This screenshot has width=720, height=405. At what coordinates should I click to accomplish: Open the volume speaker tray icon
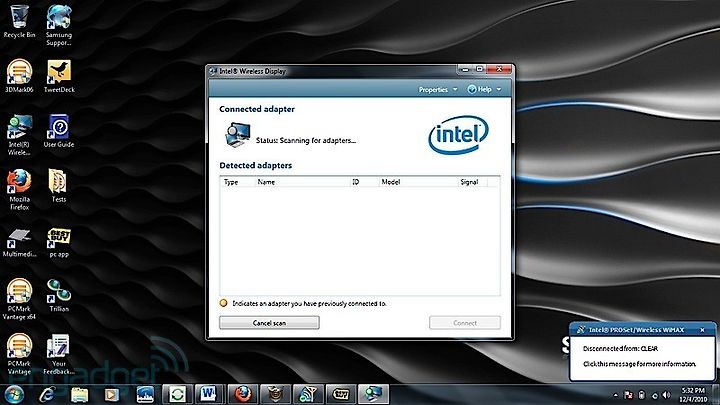point(667,395)
